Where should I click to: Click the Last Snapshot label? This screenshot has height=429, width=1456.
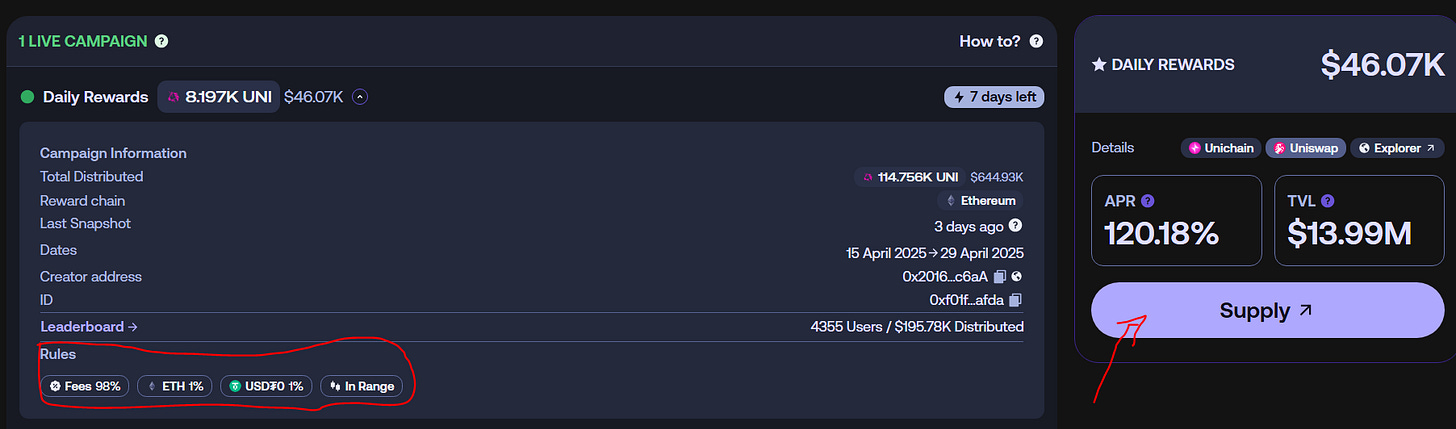tap(85, 224)
